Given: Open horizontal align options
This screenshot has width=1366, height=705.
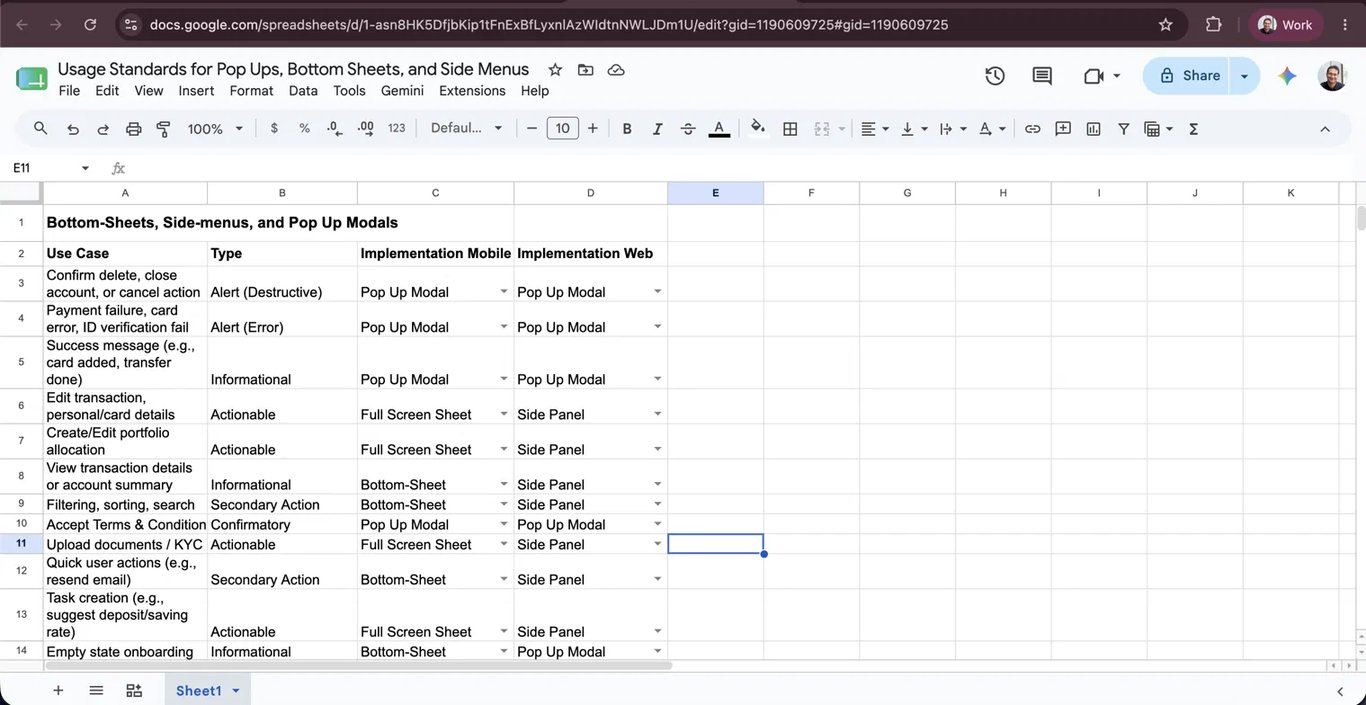Looking at the screenshot, I should (x=875, y=128).
